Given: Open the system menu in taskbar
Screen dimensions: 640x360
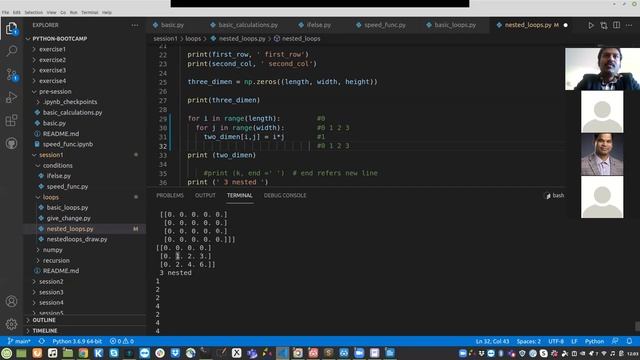Looking at the screenshot, I should click(x=7, y=353).
